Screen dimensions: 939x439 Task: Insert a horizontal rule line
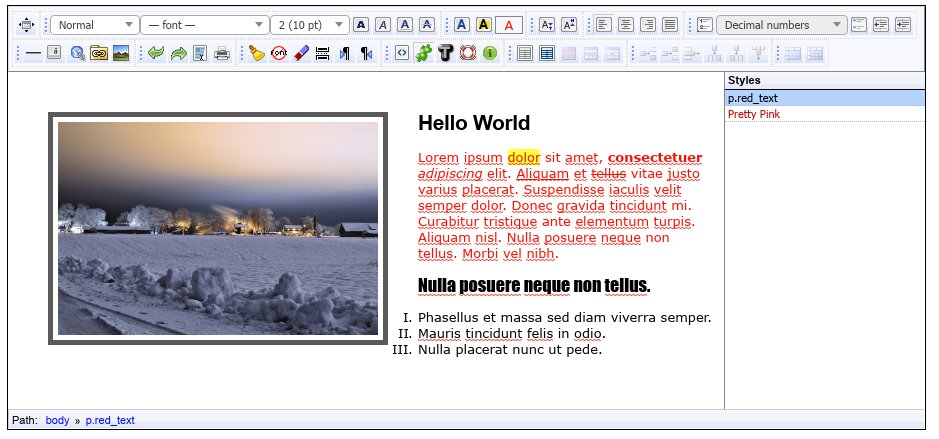33,54
